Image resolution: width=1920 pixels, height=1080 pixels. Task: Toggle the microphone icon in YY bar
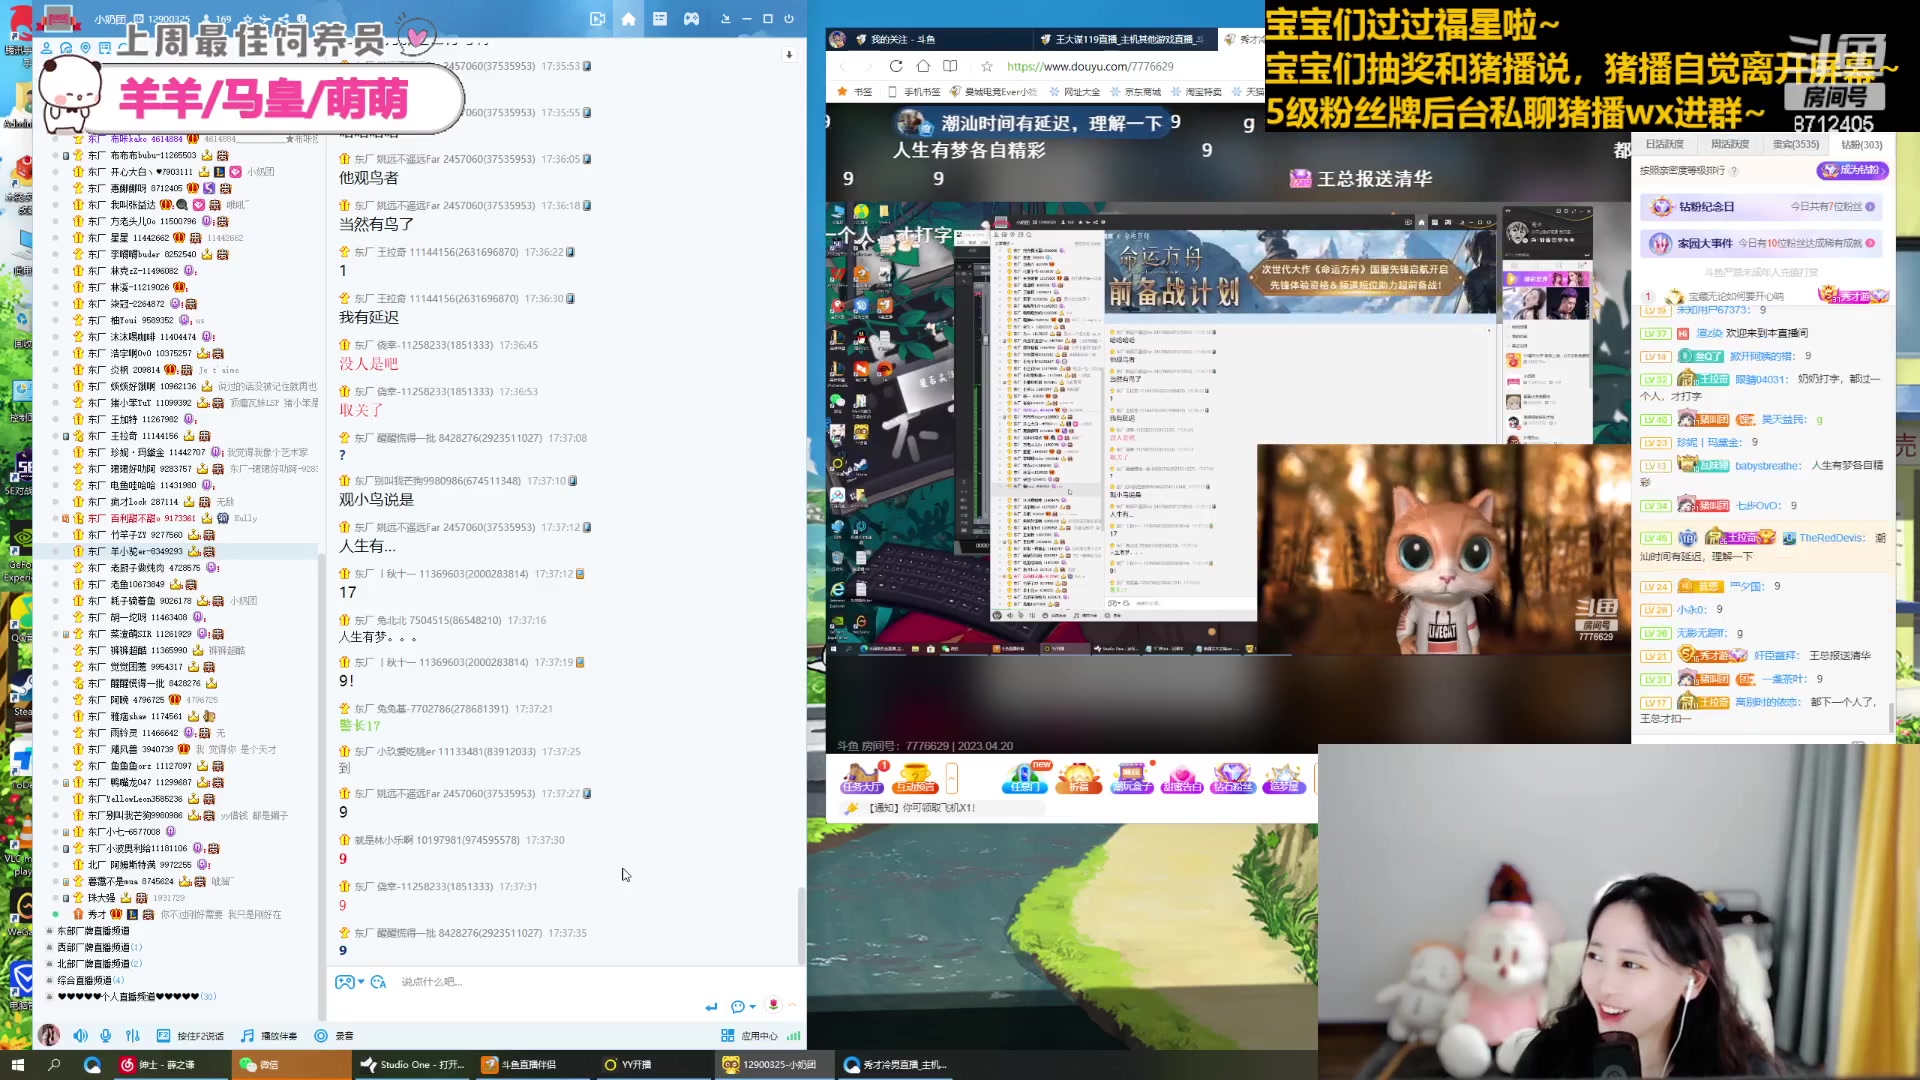106,1036
